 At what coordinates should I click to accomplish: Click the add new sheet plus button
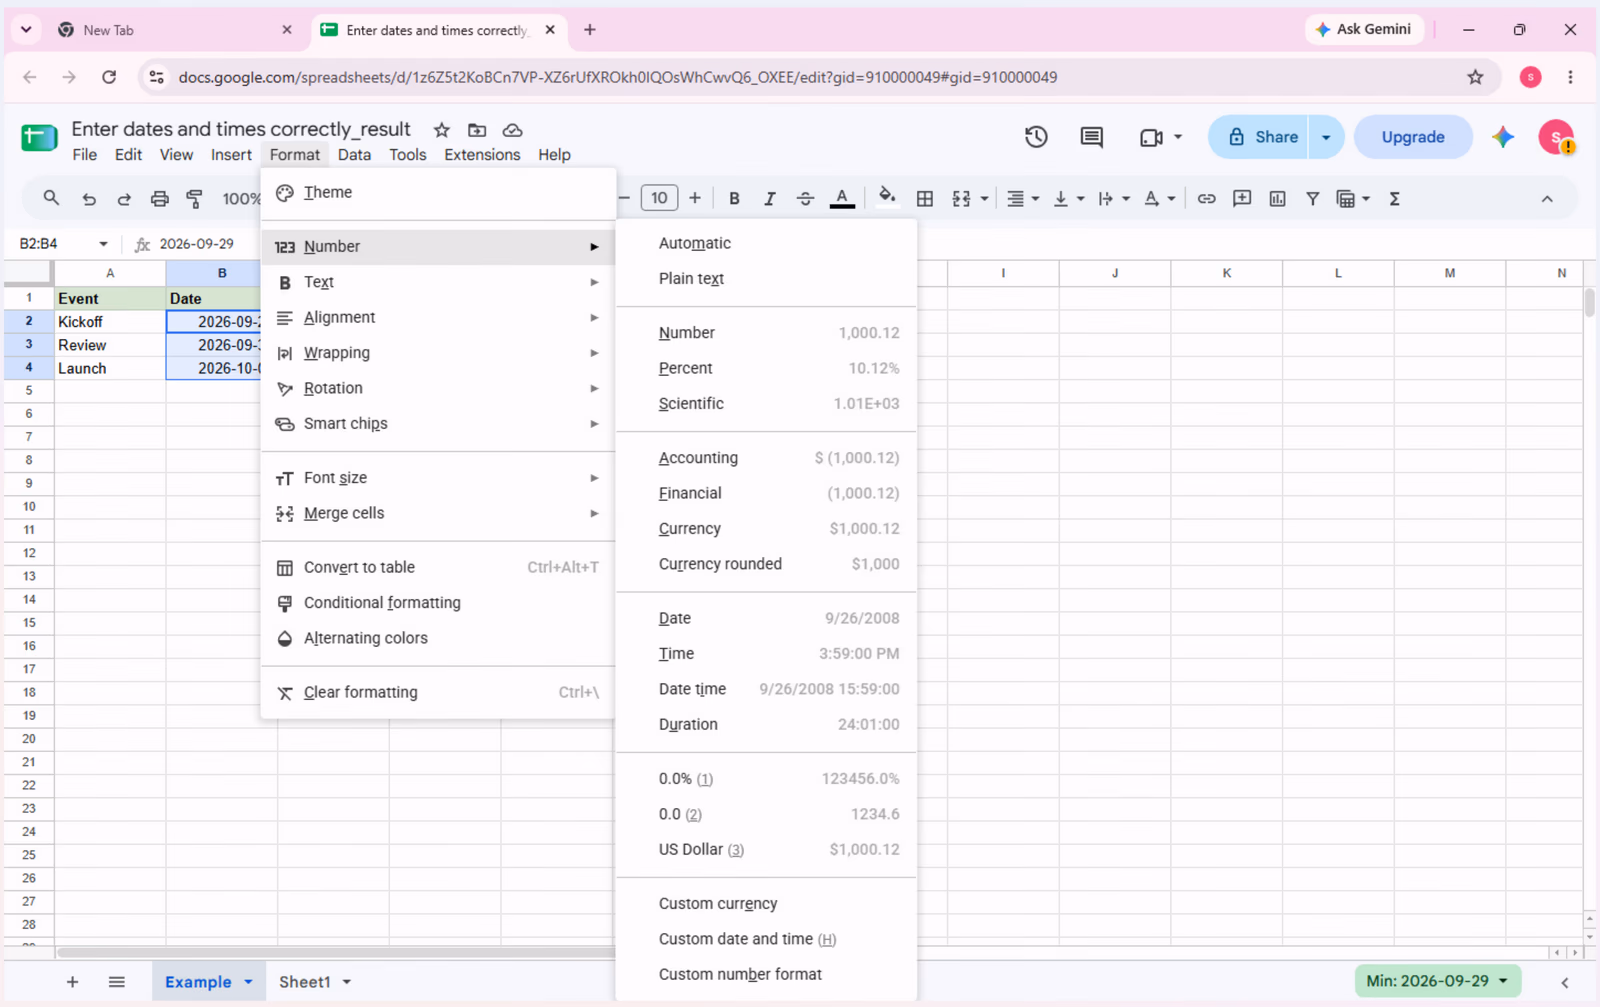click(x=72, y=982)
